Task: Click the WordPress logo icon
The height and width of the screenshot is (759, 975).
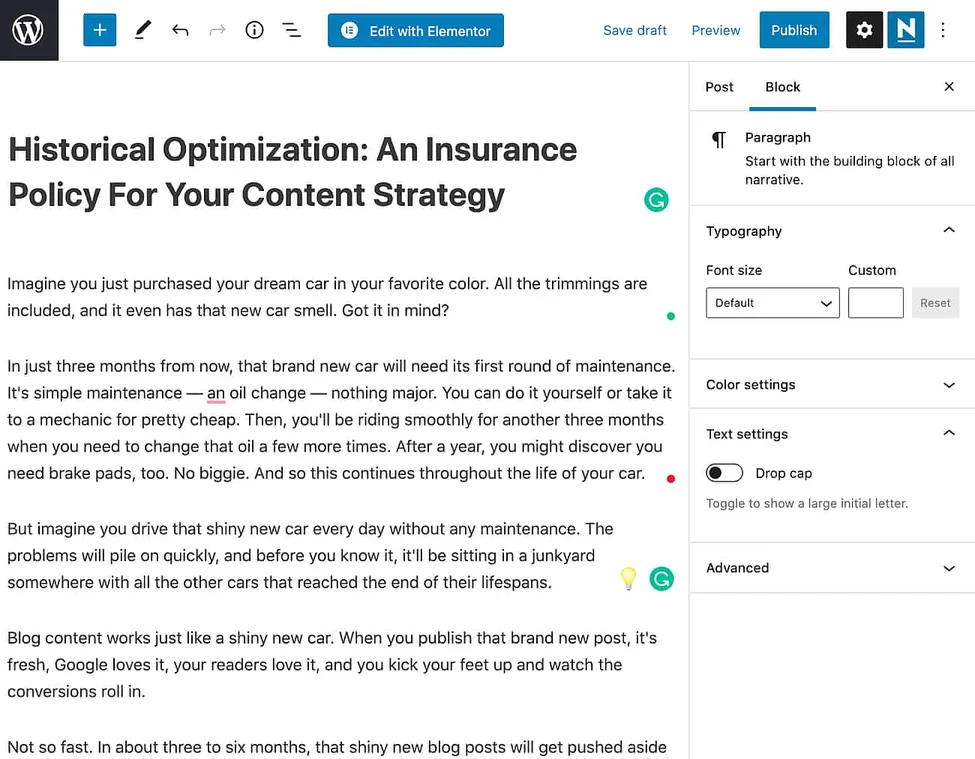Action: coord(28,30)
